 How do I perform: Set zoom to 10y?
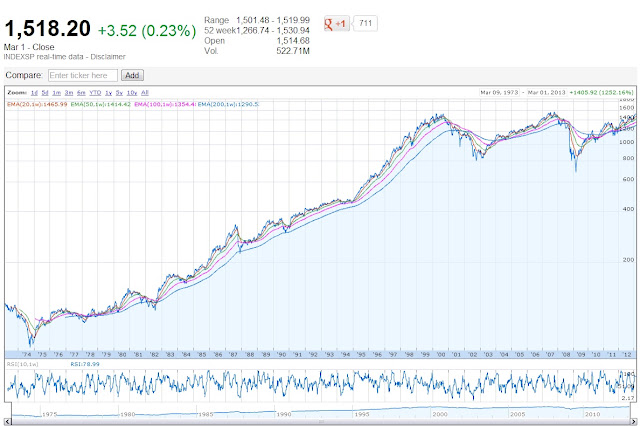click(132, 93)
